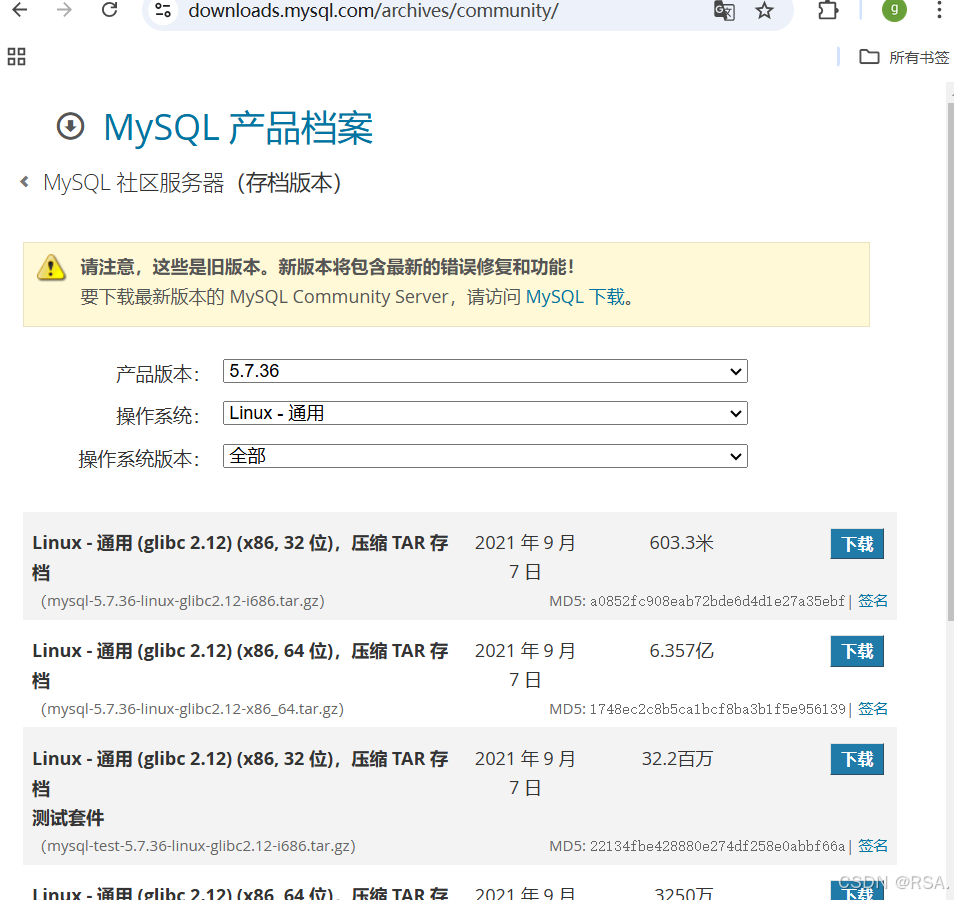Image resolution: width=954 pixels, height=900 pixels.
Task: Open 签名 link for the i686 tar archive
Action: tap(872, 601)
